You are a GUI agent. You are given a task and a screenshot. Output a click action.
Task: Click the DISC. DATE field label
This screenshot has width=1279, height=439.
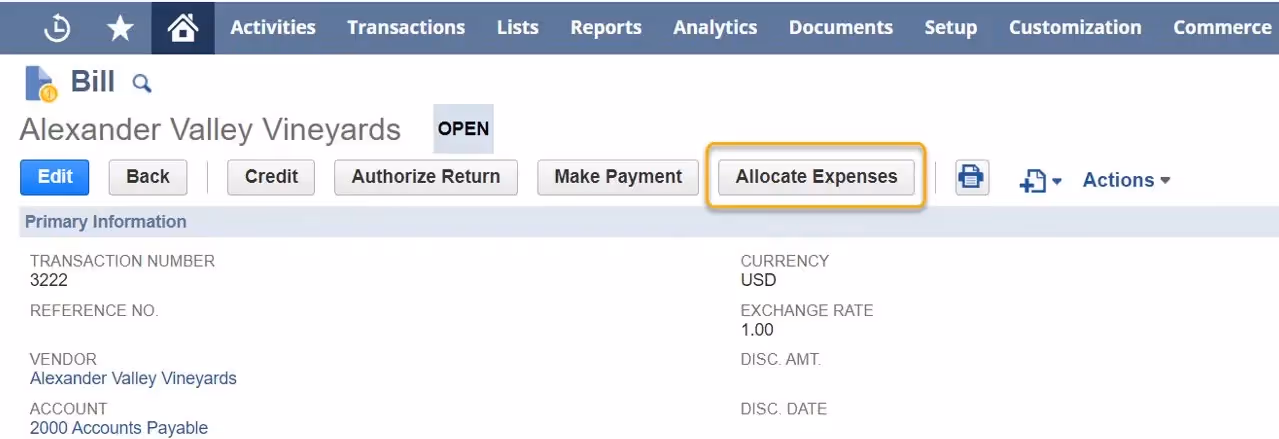click(x=783, y=409)
